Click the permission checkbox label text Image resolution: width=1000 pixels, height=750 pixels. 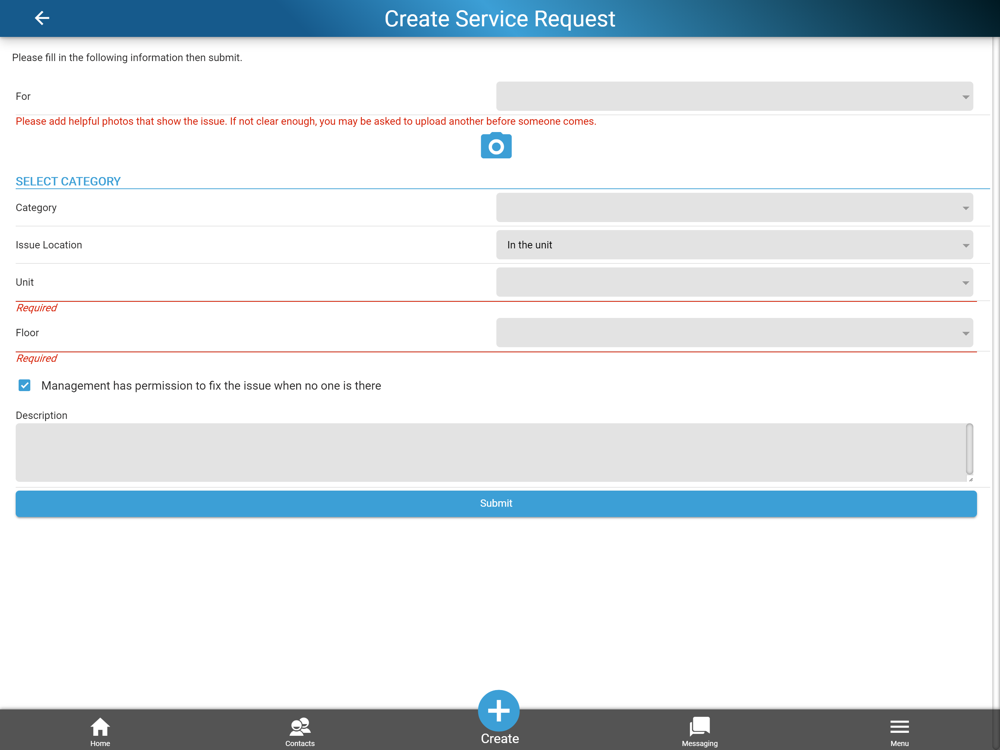211,386
